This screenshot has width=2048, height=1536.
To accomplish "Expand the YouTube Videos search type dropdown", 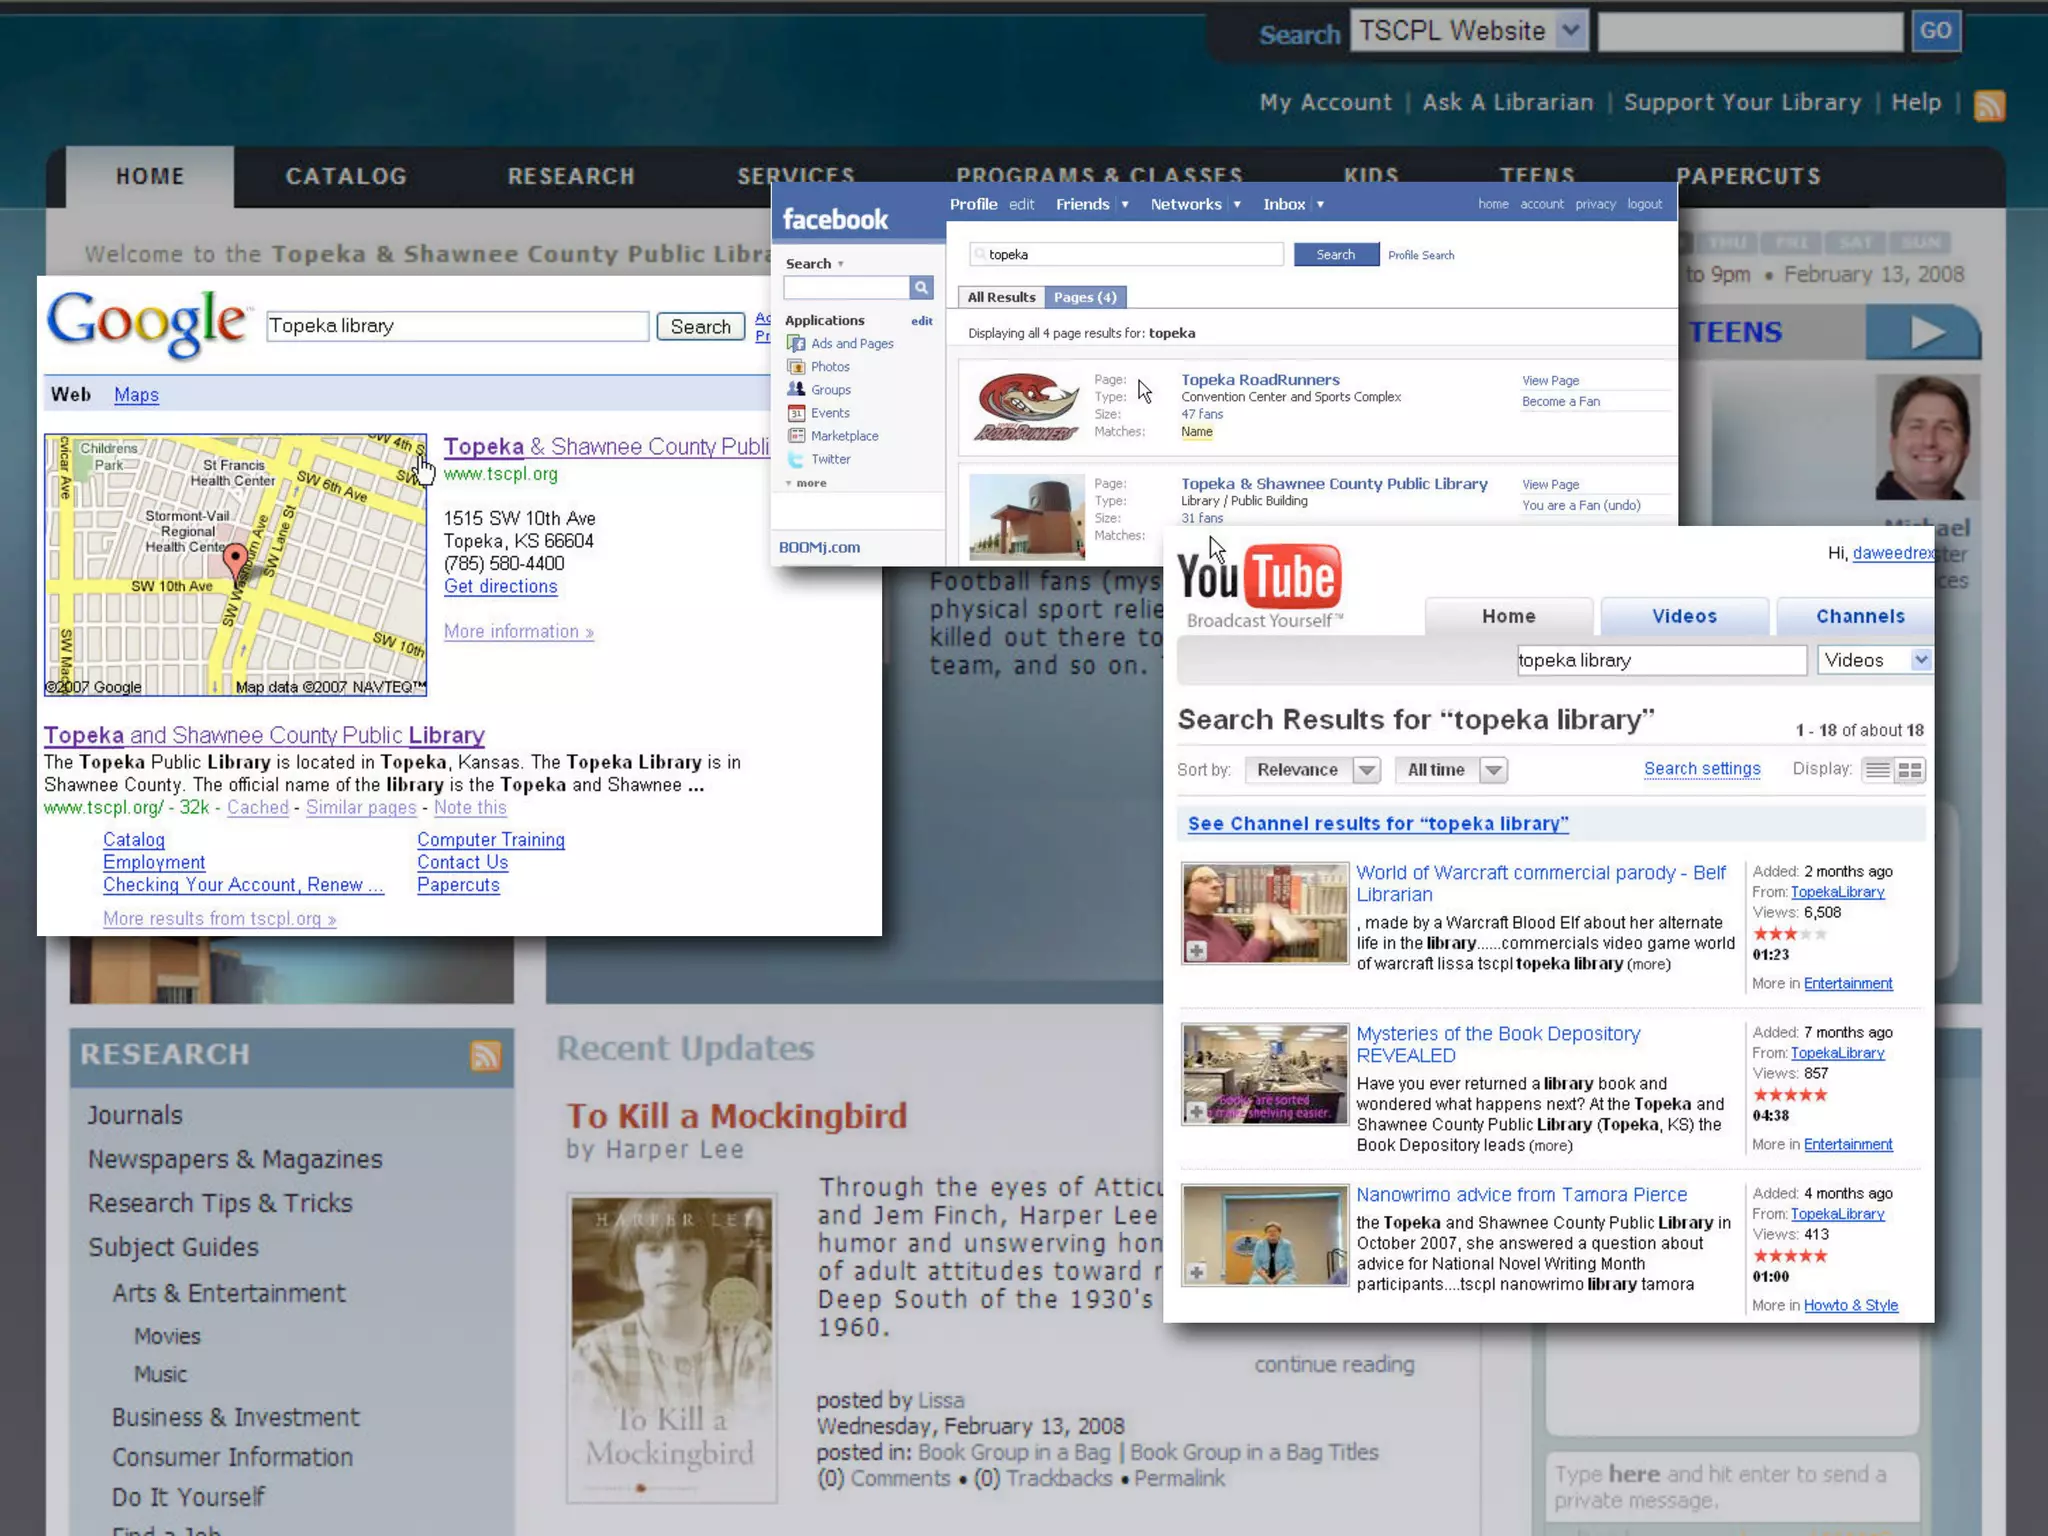I will coord(1920,660).
